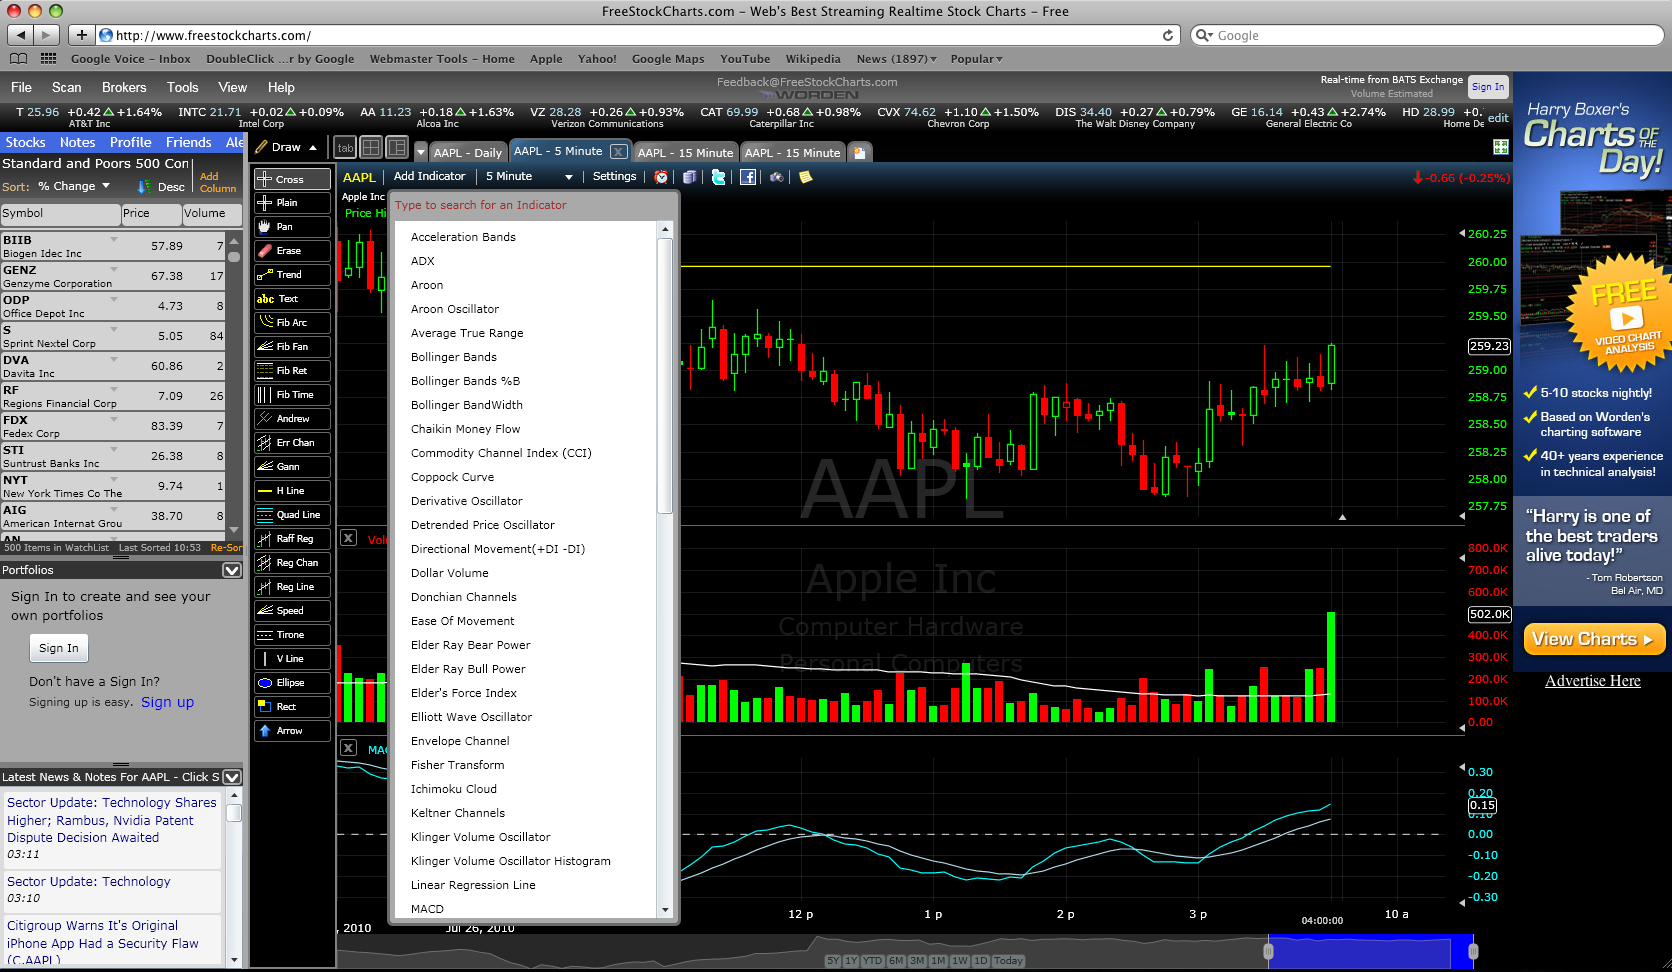Expand the Draw tools menu arrow

(313, 148)
